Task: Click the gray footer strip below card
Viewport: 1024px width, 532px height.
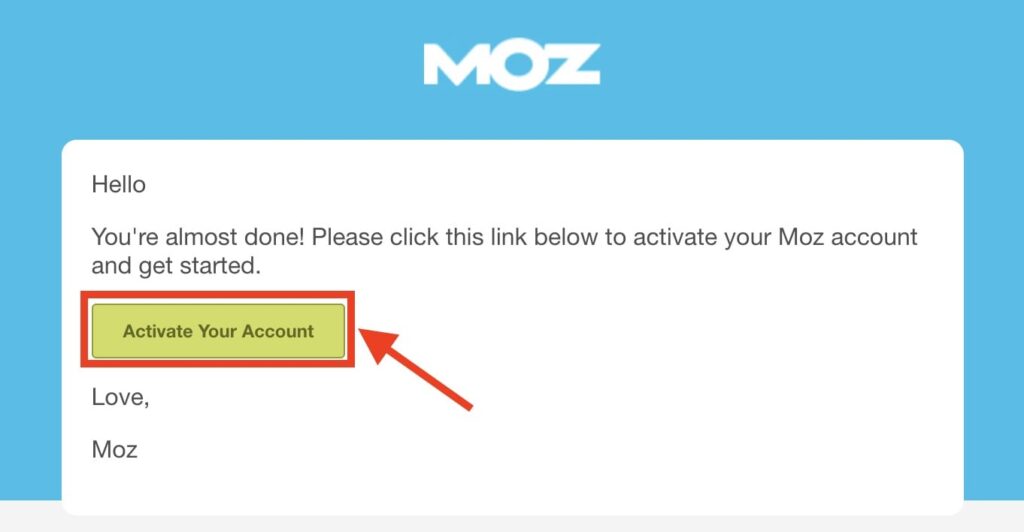Action: coord(512,524)
